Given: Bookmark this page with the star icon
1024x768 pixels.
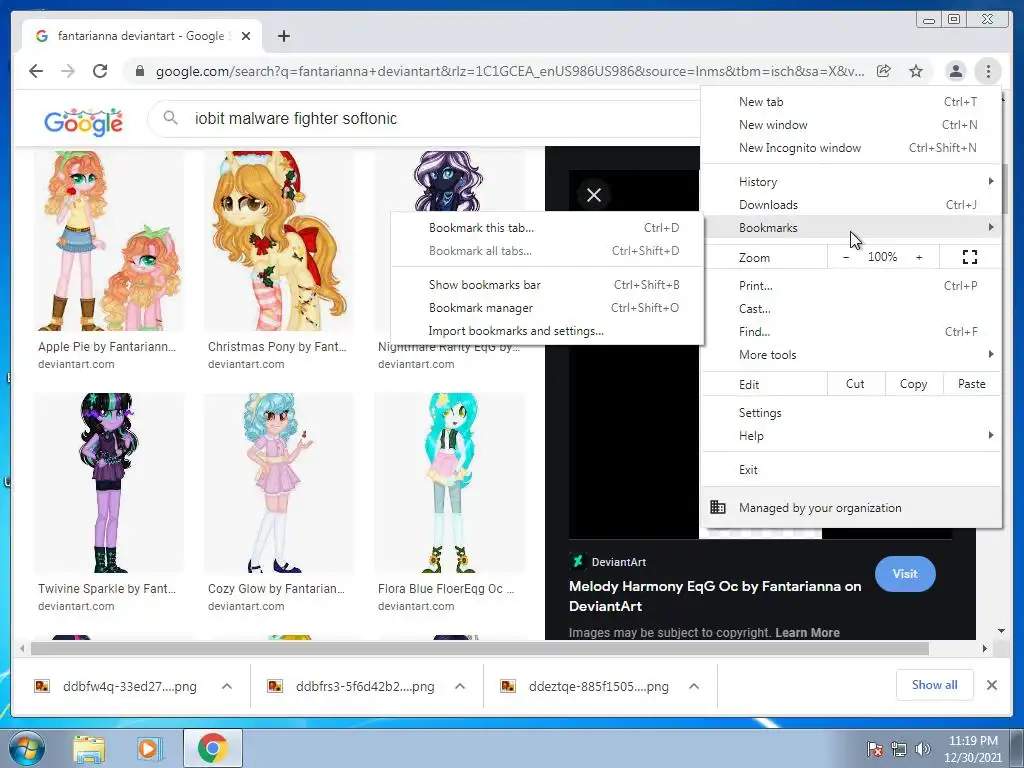Looking at the screenshot, I should point(916,71).
